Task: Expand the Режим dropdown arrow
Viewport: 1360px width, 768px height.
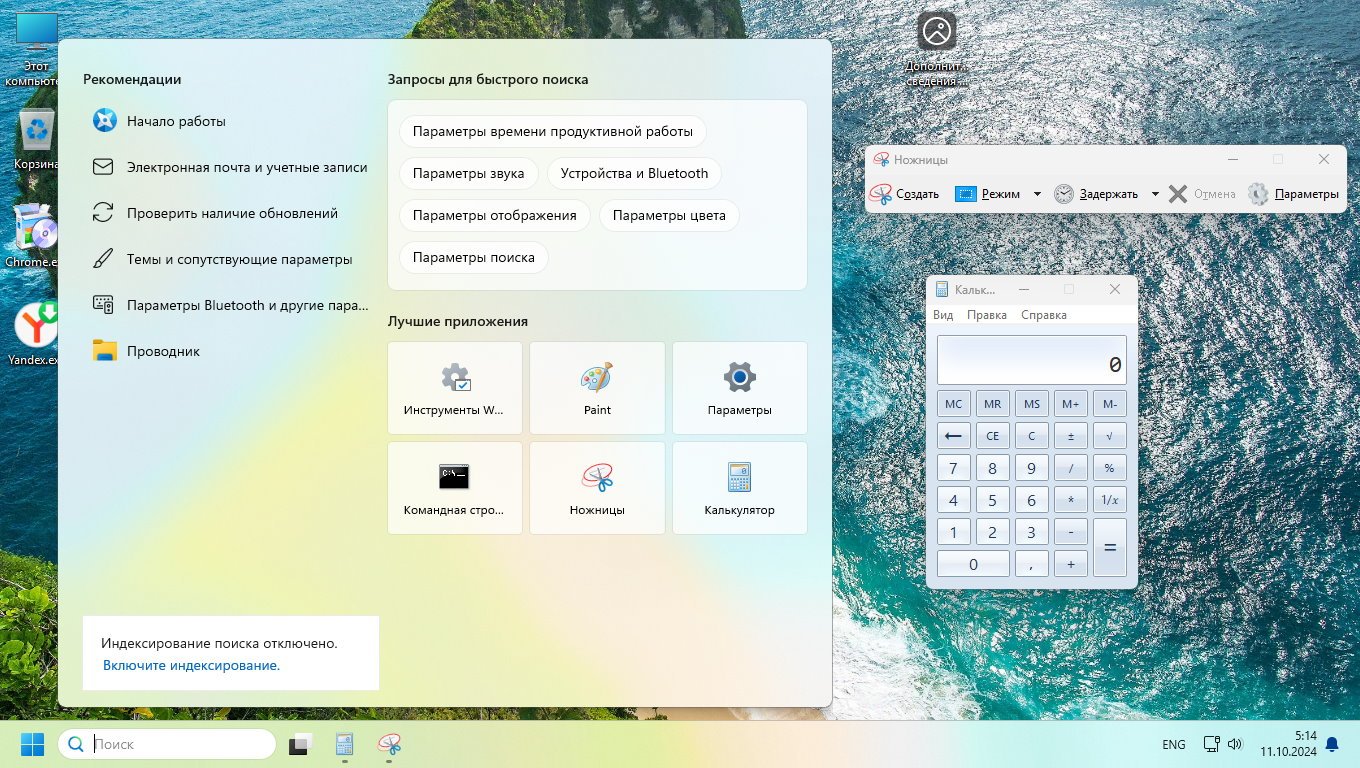Action: point(1037,194)
